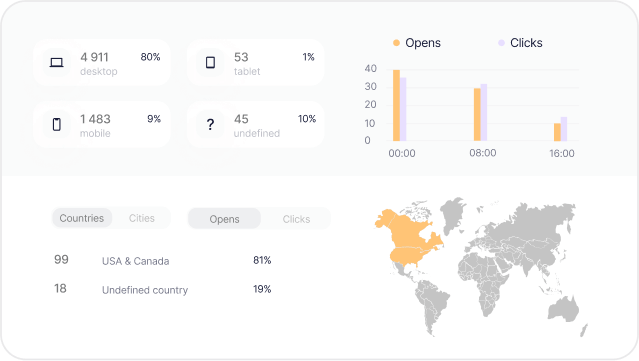Toggle to Clicks view
This screenshot has width=639, height=361.
pos(296,219)
